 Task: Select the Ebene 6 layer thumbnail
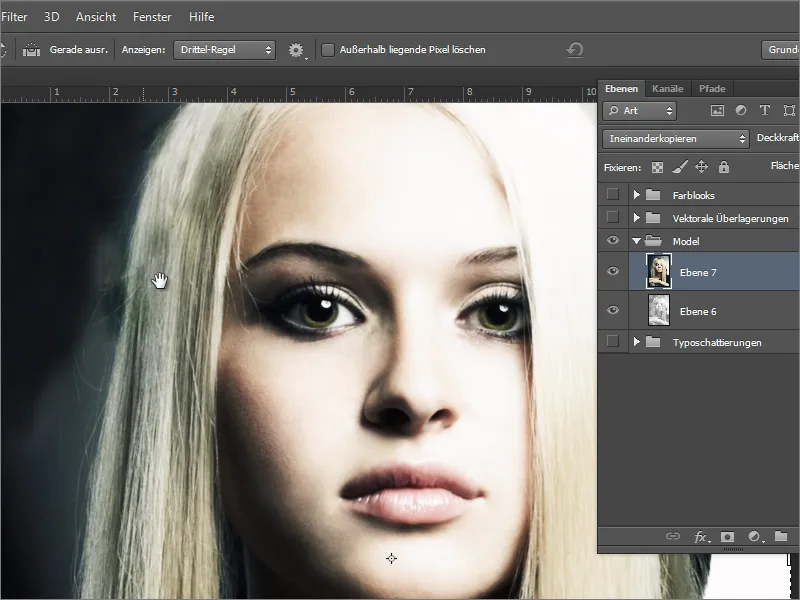(x=659, y=310)
